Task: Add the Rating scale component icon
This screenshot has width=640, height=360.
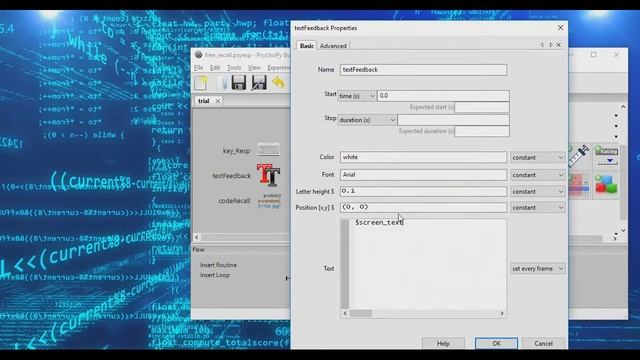Action: click(606, 156)
